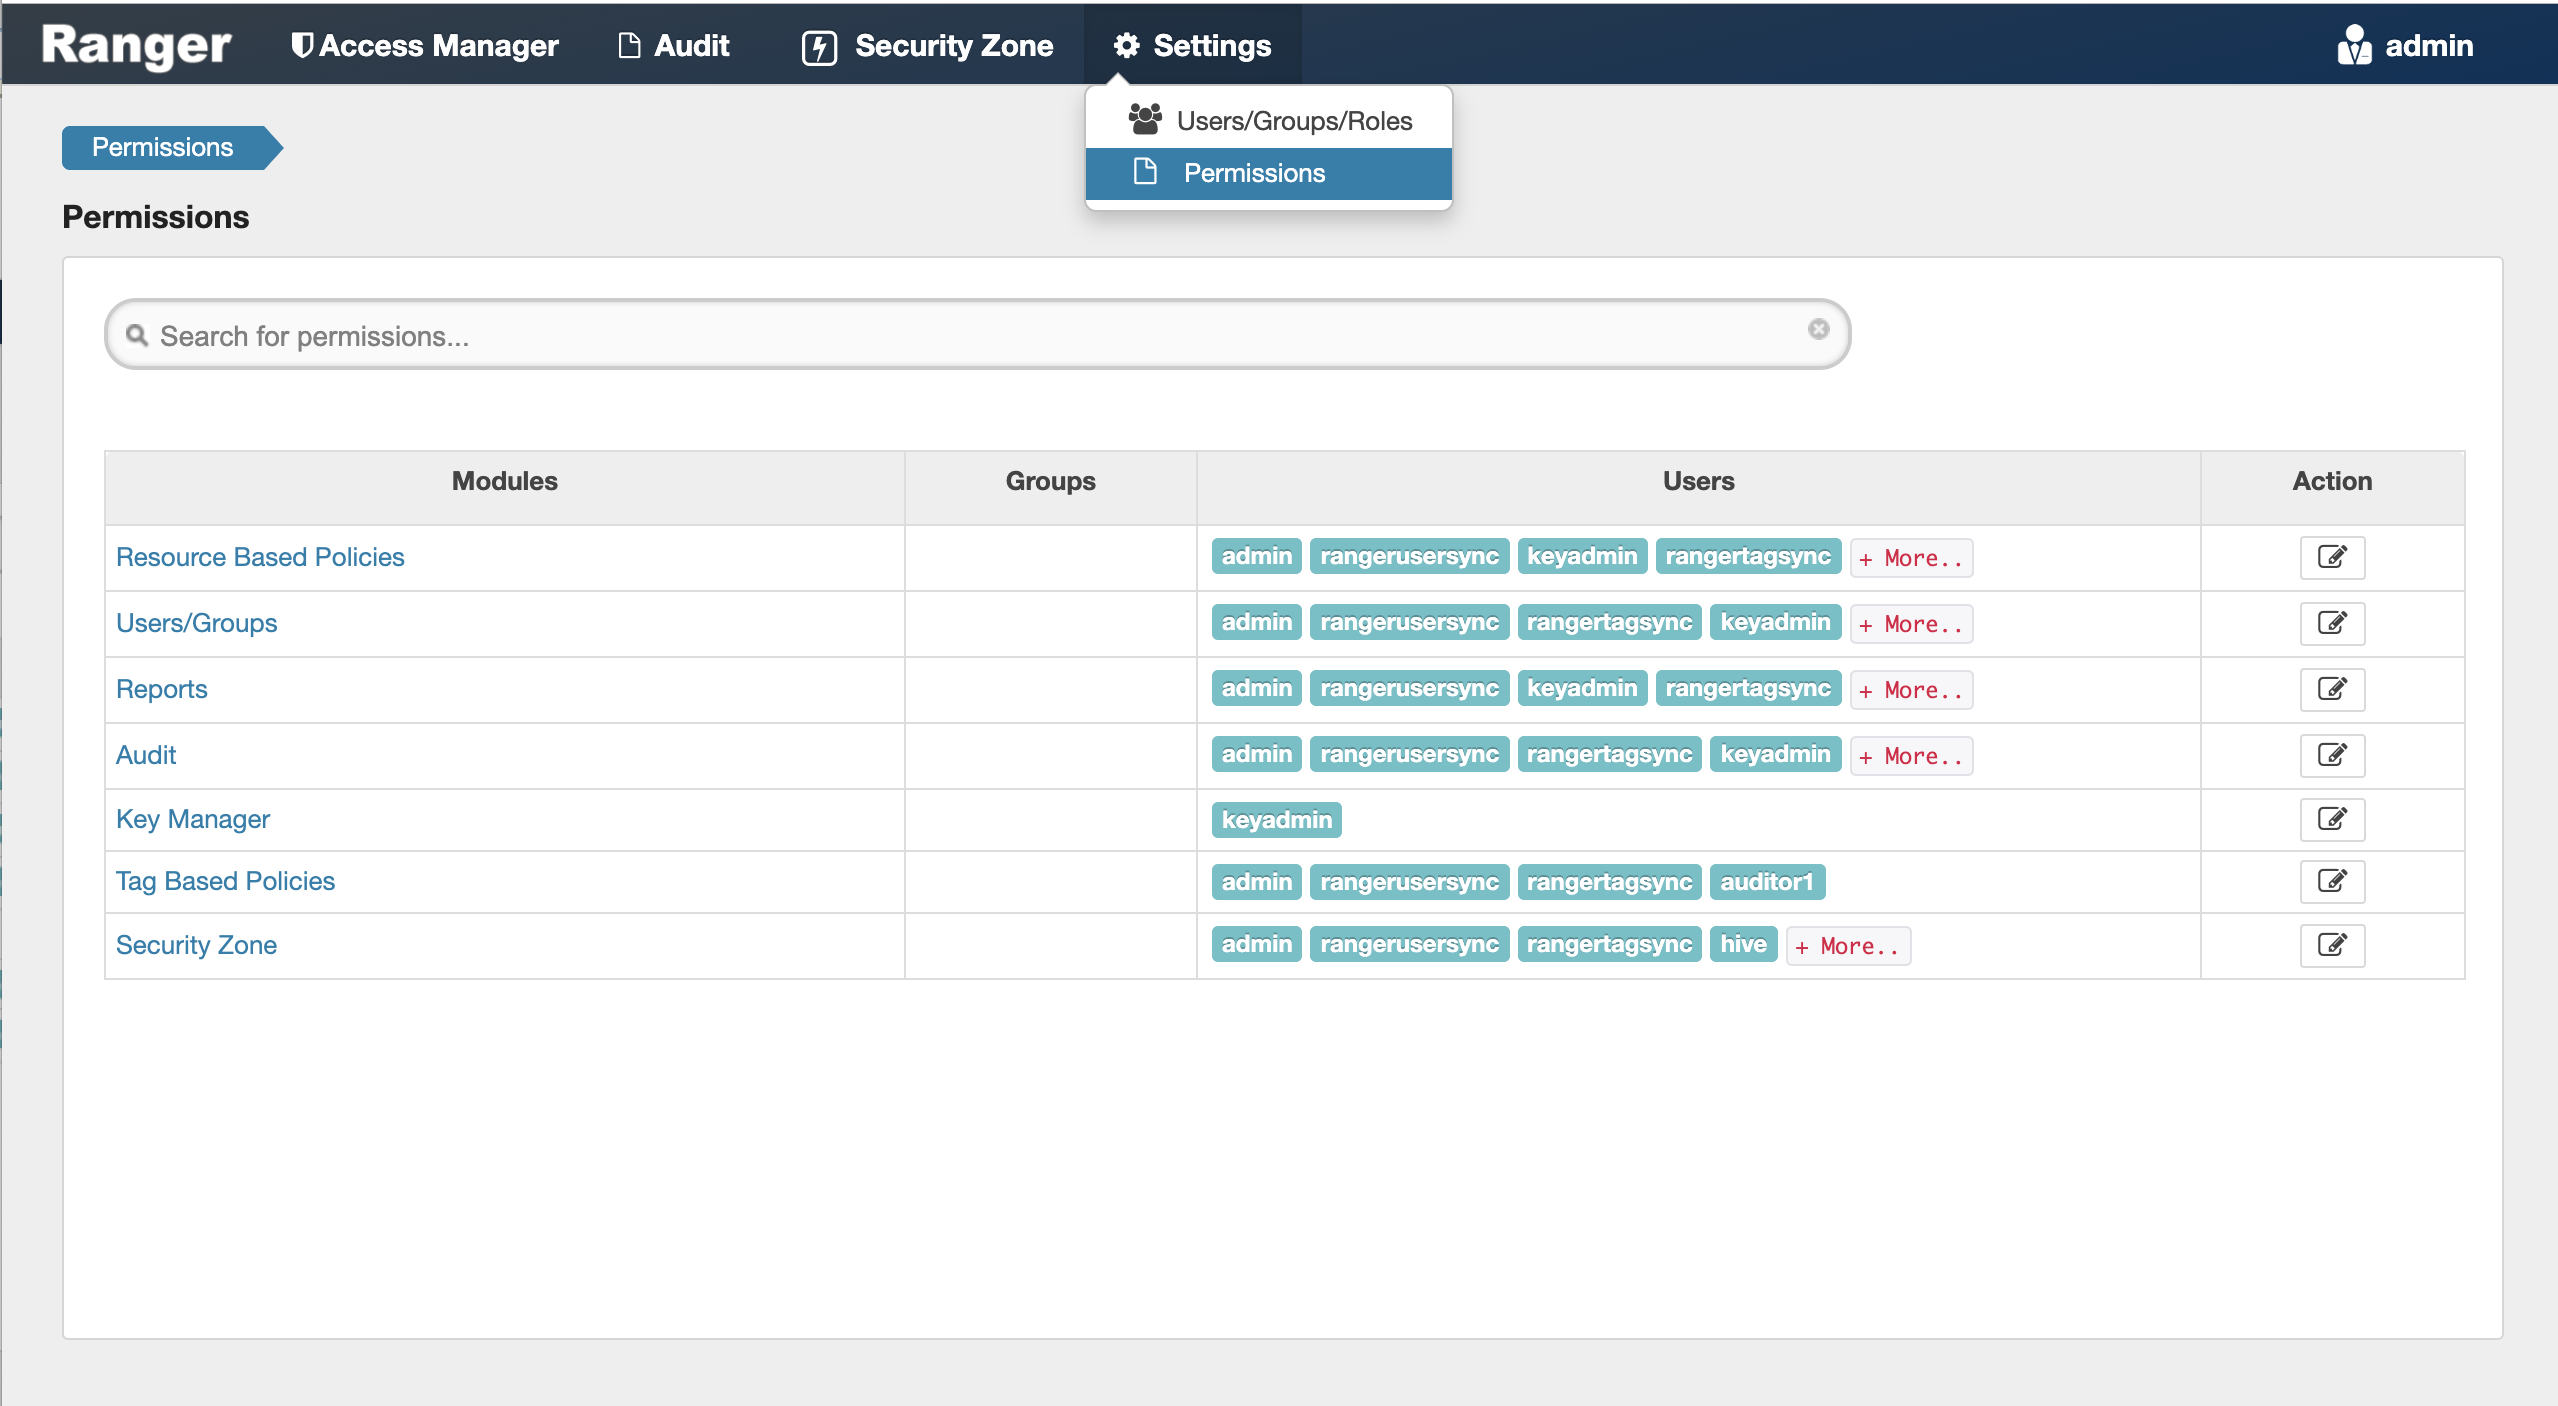Show more users in Reports row
2558x1406 pixels.
point(1910,690)
